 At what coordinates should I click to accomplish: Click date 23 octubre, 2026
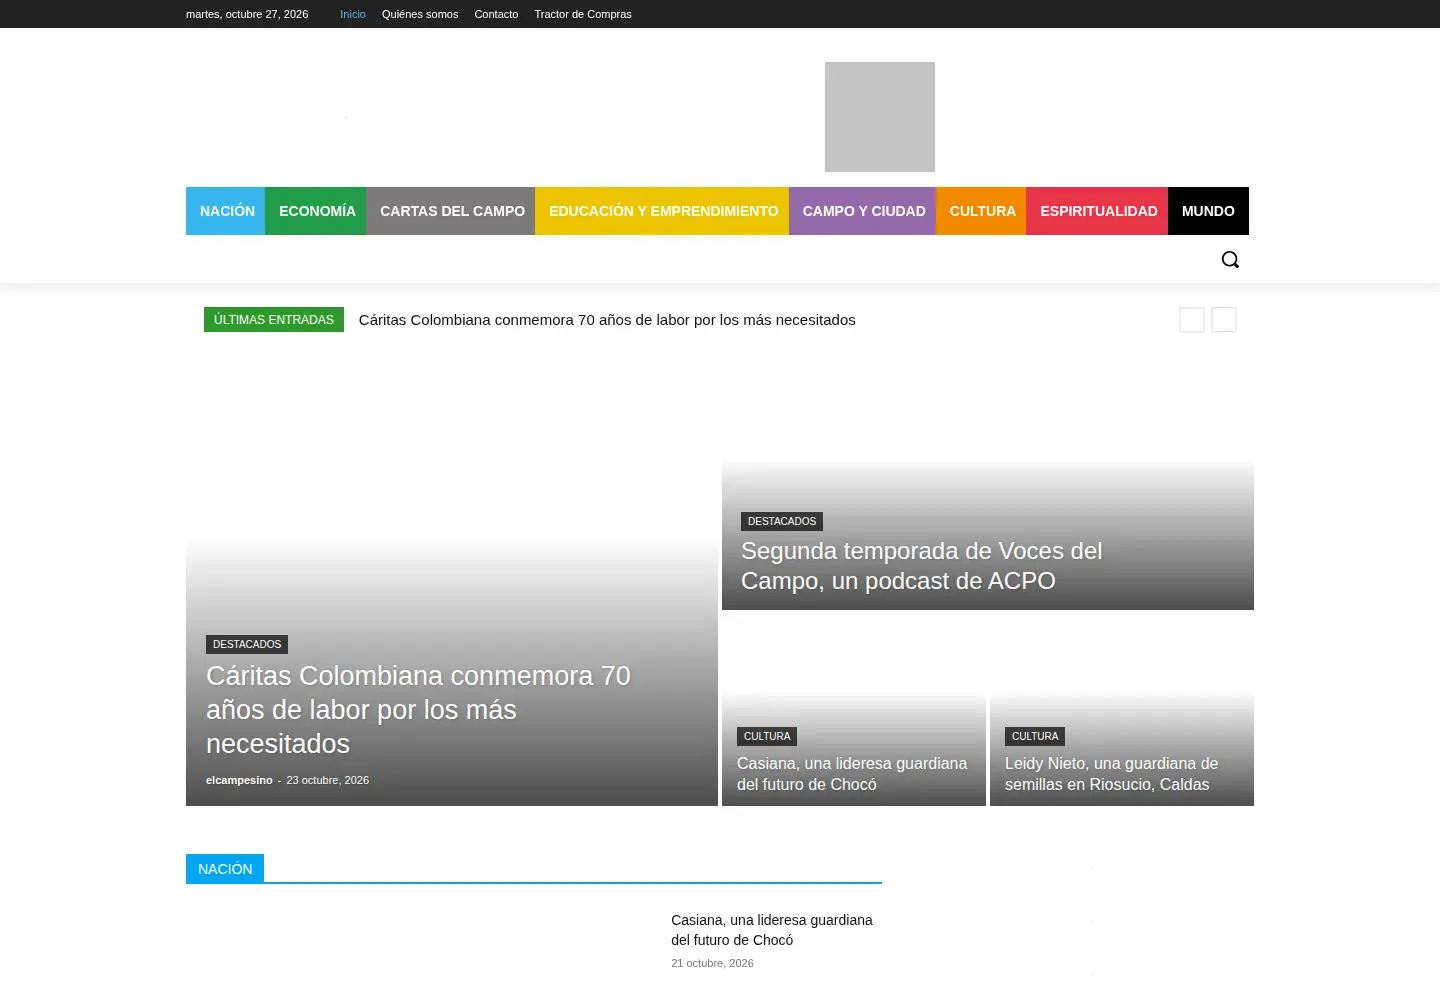pyautogui.click(x=328, y=780)
